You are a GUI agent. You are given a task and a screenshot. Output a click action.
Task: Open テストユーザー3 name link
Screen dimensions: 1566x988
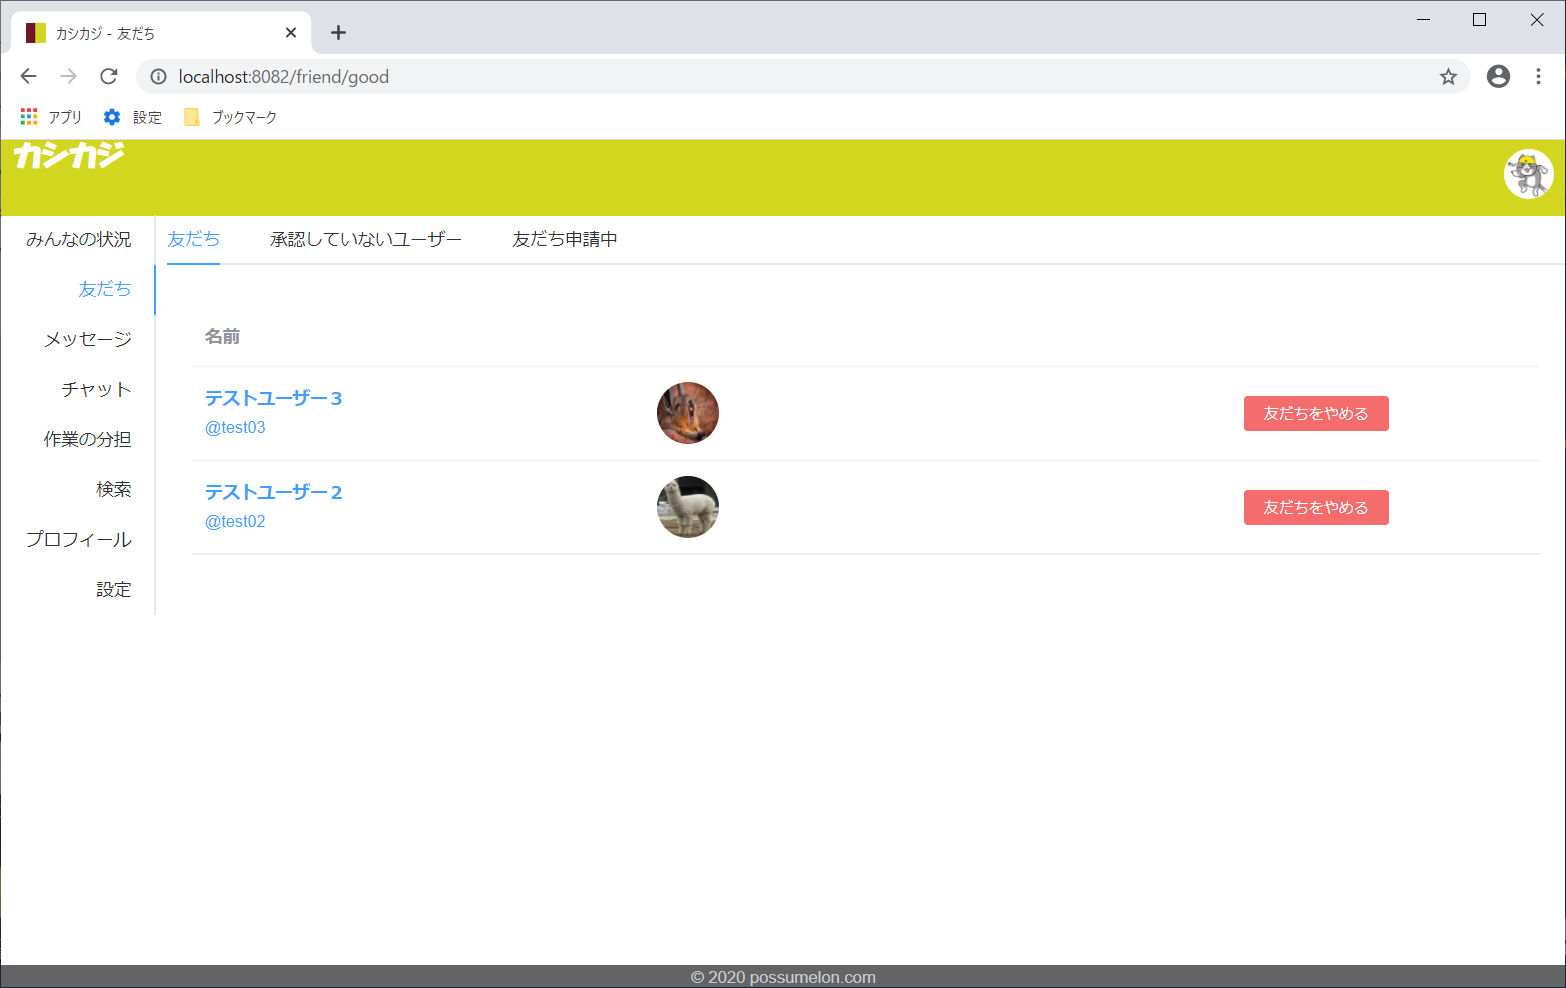(273, 398)
